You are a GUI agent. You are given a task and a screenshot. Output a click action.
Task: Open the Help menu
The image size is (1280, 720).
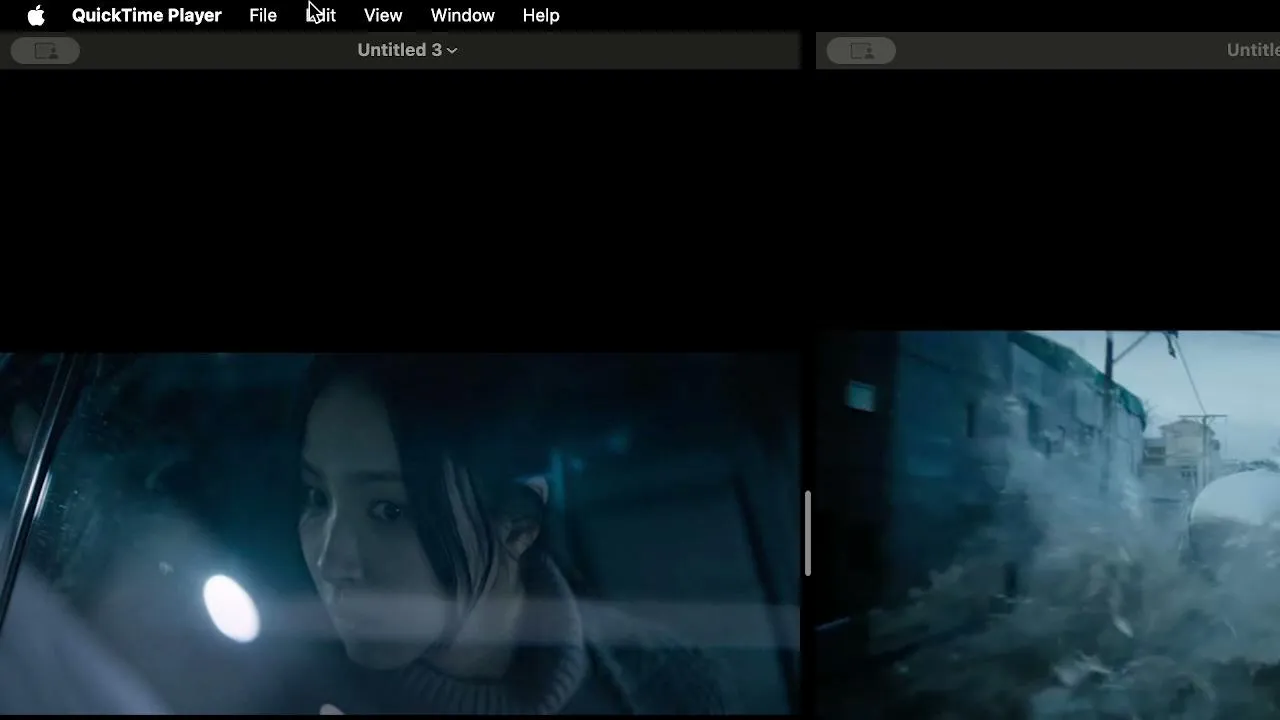tap(541, 16)
